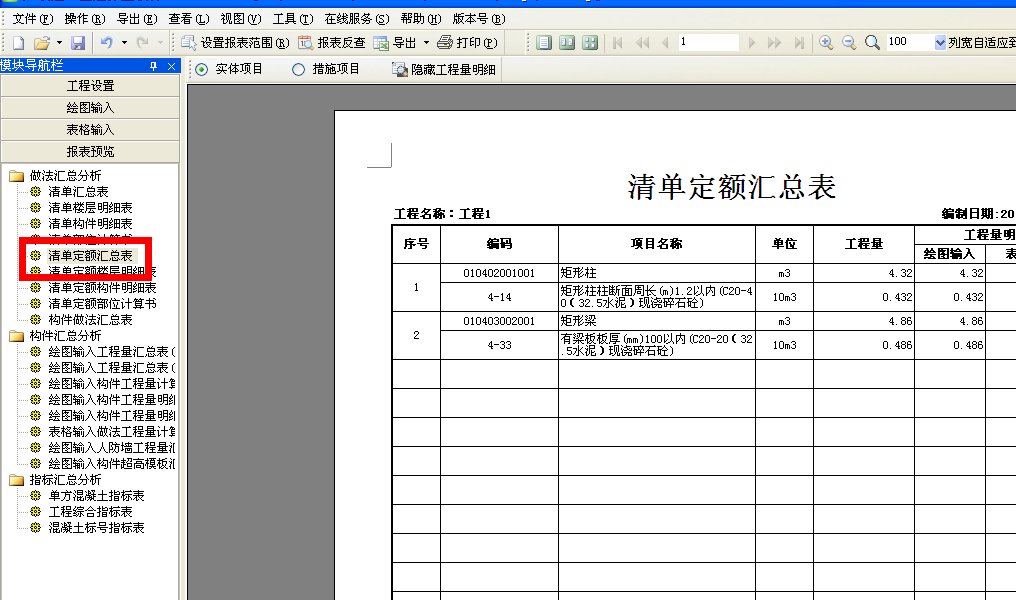This screenshot has width=1016, height=600.
Task: Open the 在线服务(S) menu
Action: coord(356,19)
